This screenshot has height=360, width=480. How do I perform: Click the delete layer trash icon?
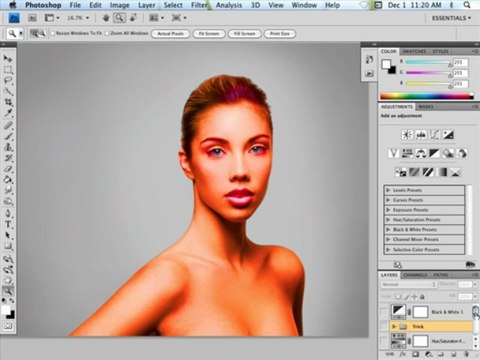(x=466, y=354)
